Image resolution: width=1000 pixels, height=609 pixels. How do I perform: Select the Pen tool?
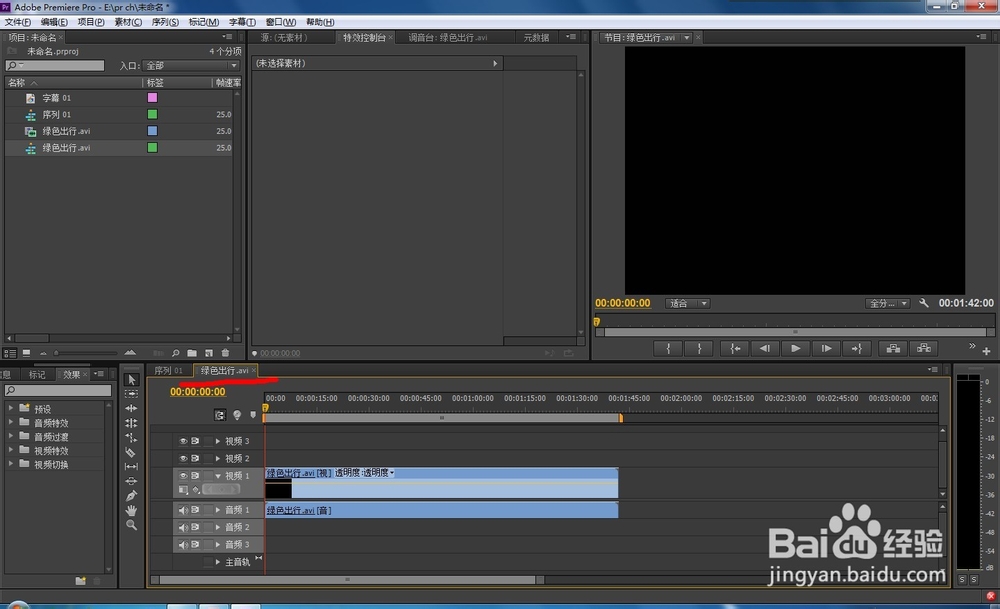coord(131,495)
